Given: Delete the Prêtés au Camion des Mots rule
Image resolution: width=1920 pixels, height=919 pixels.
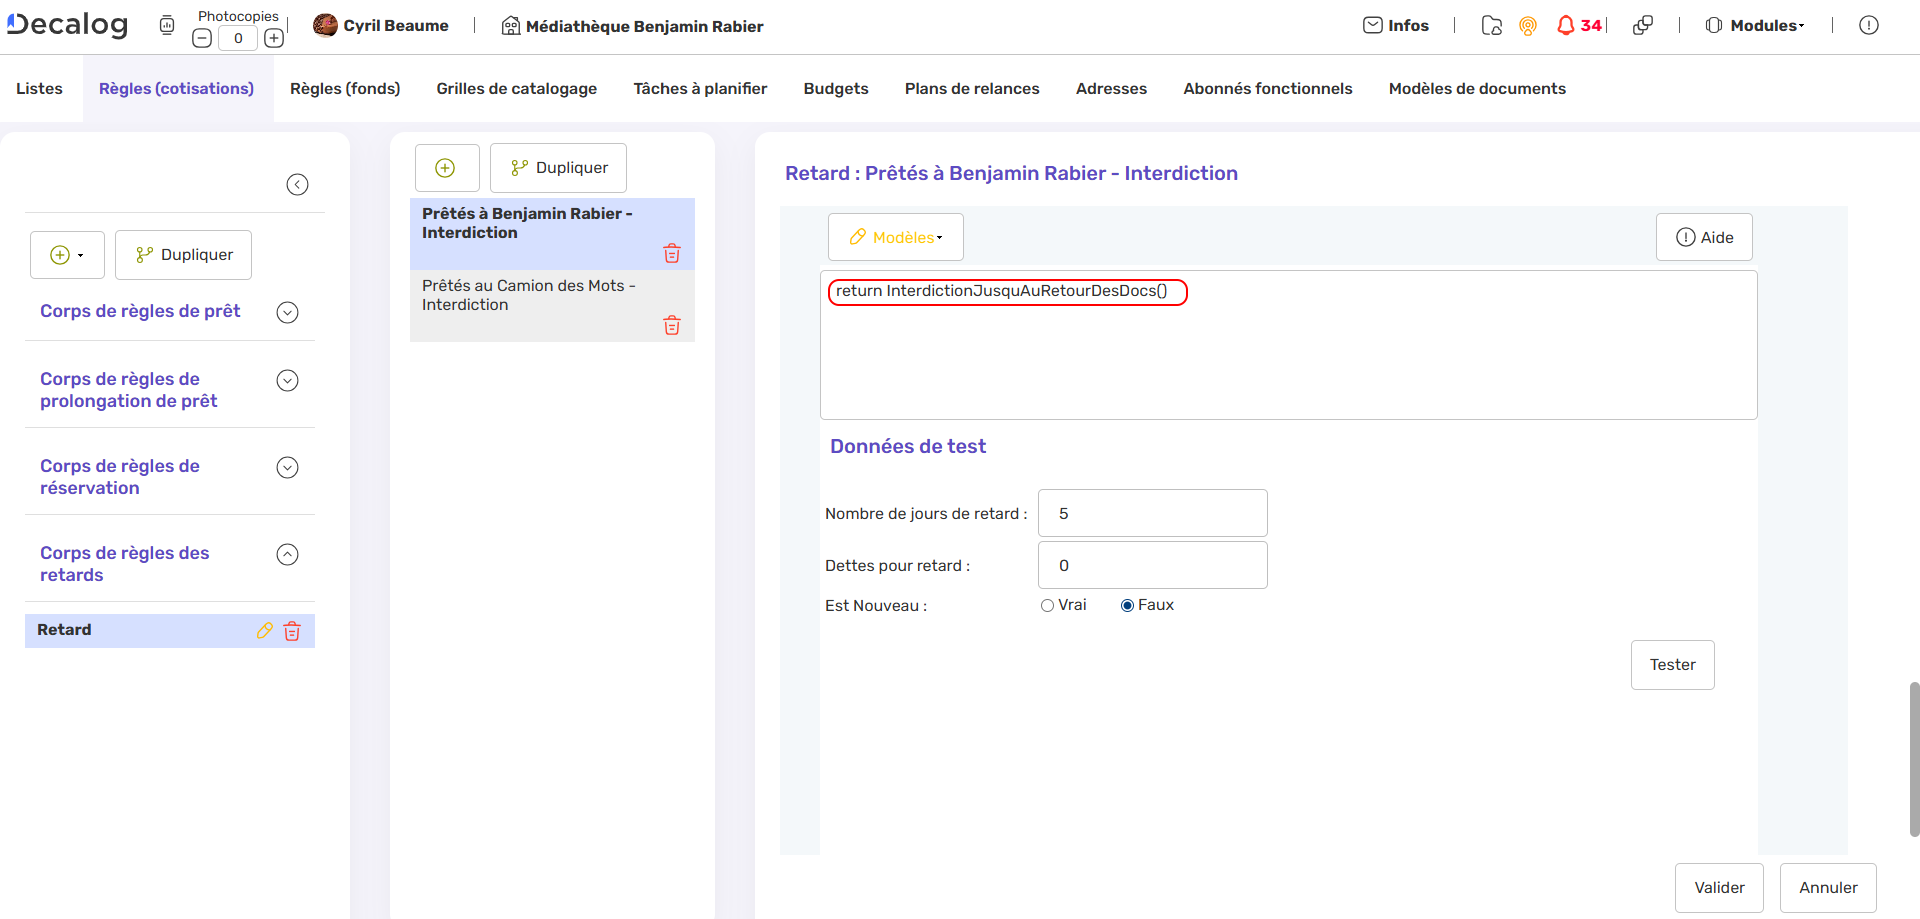Looking at the screenshot, I should pyautogui.click(x=672, y=326).
